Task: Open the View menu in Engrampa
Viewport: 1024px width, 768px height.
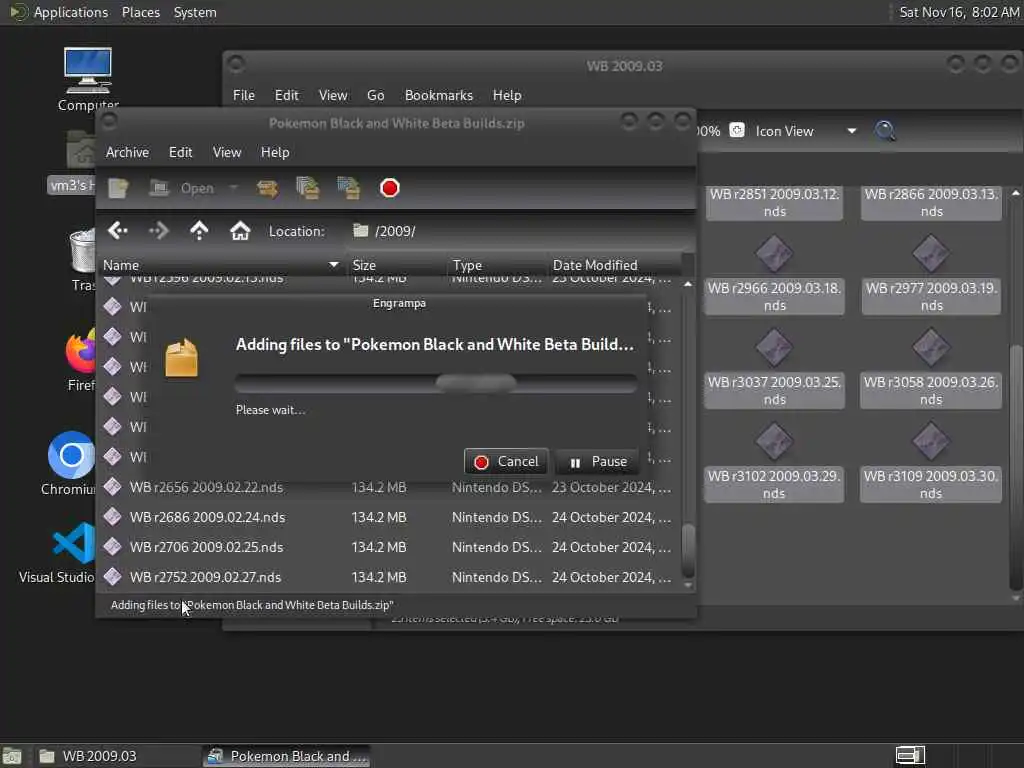Action: pos(227,152)
